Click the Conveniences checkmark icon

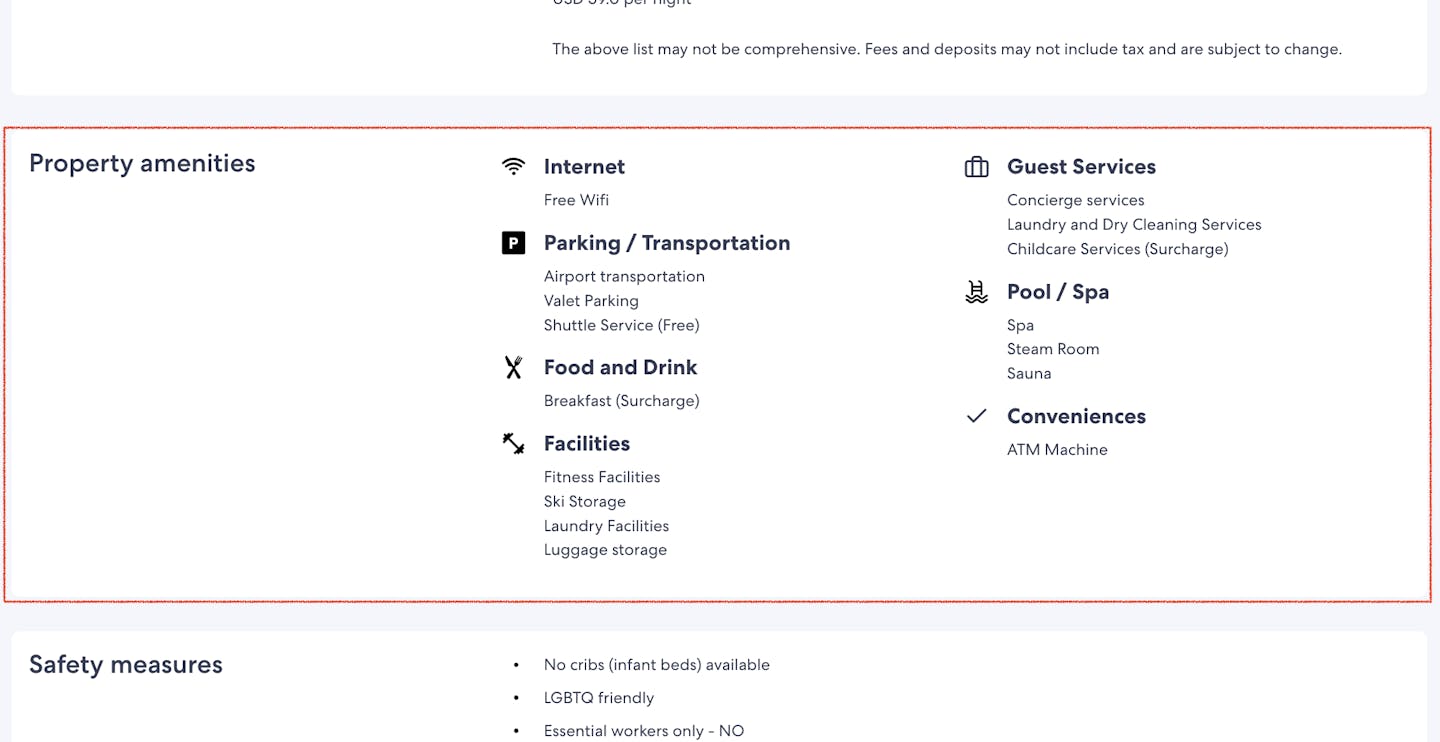976,416
